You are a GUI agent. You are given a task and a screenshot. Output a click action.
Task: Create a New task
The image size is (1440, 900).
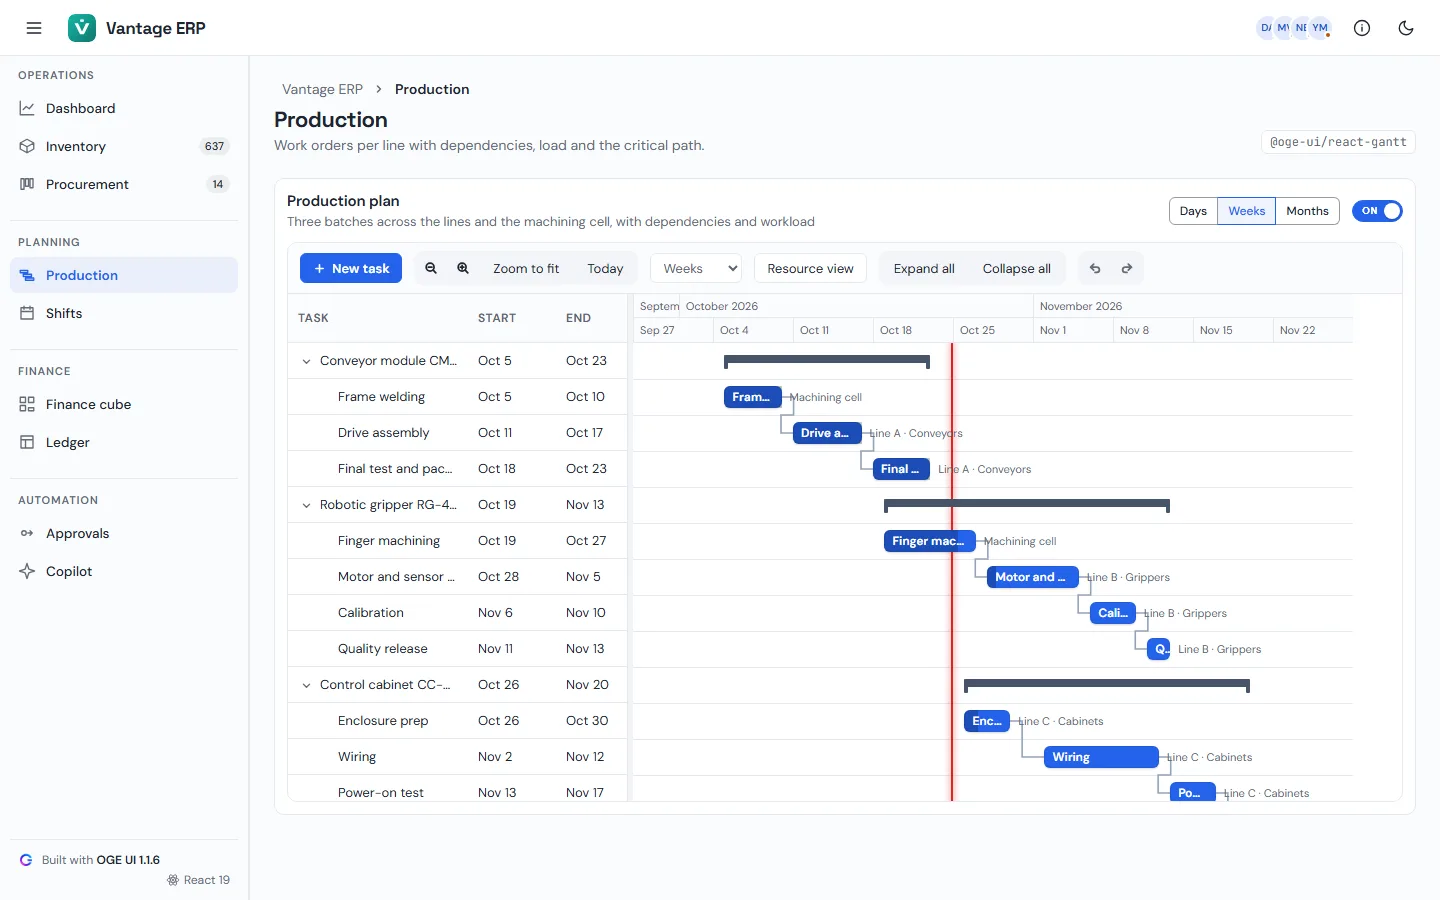click(351, 268)
